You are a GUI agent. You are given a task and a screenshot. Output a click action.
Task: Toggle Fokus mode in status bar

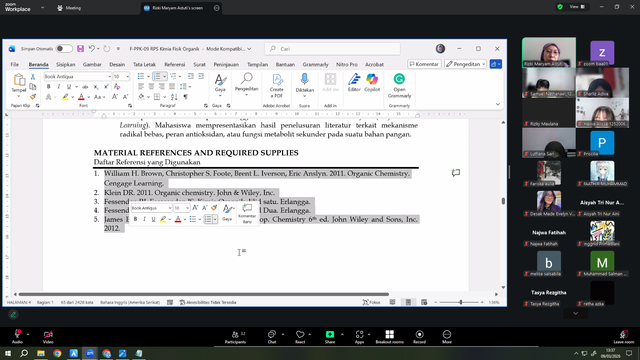[x=371, y=302]
